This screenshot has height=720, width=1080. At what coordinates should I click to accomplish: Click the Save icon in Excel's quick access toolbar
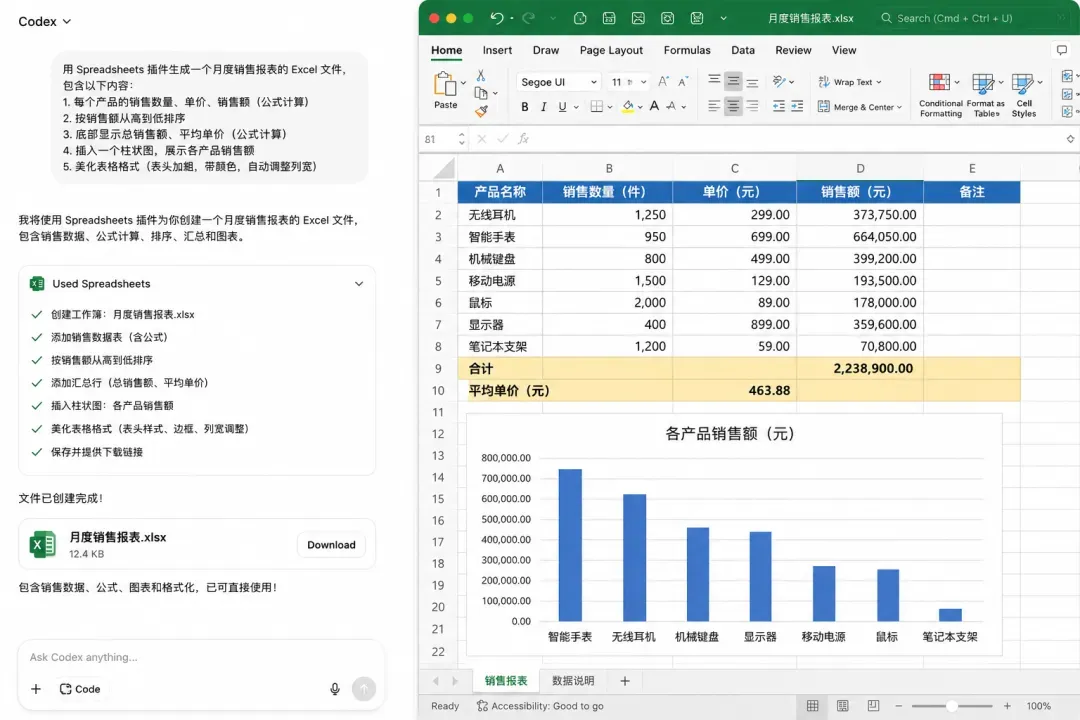point(609,19)
